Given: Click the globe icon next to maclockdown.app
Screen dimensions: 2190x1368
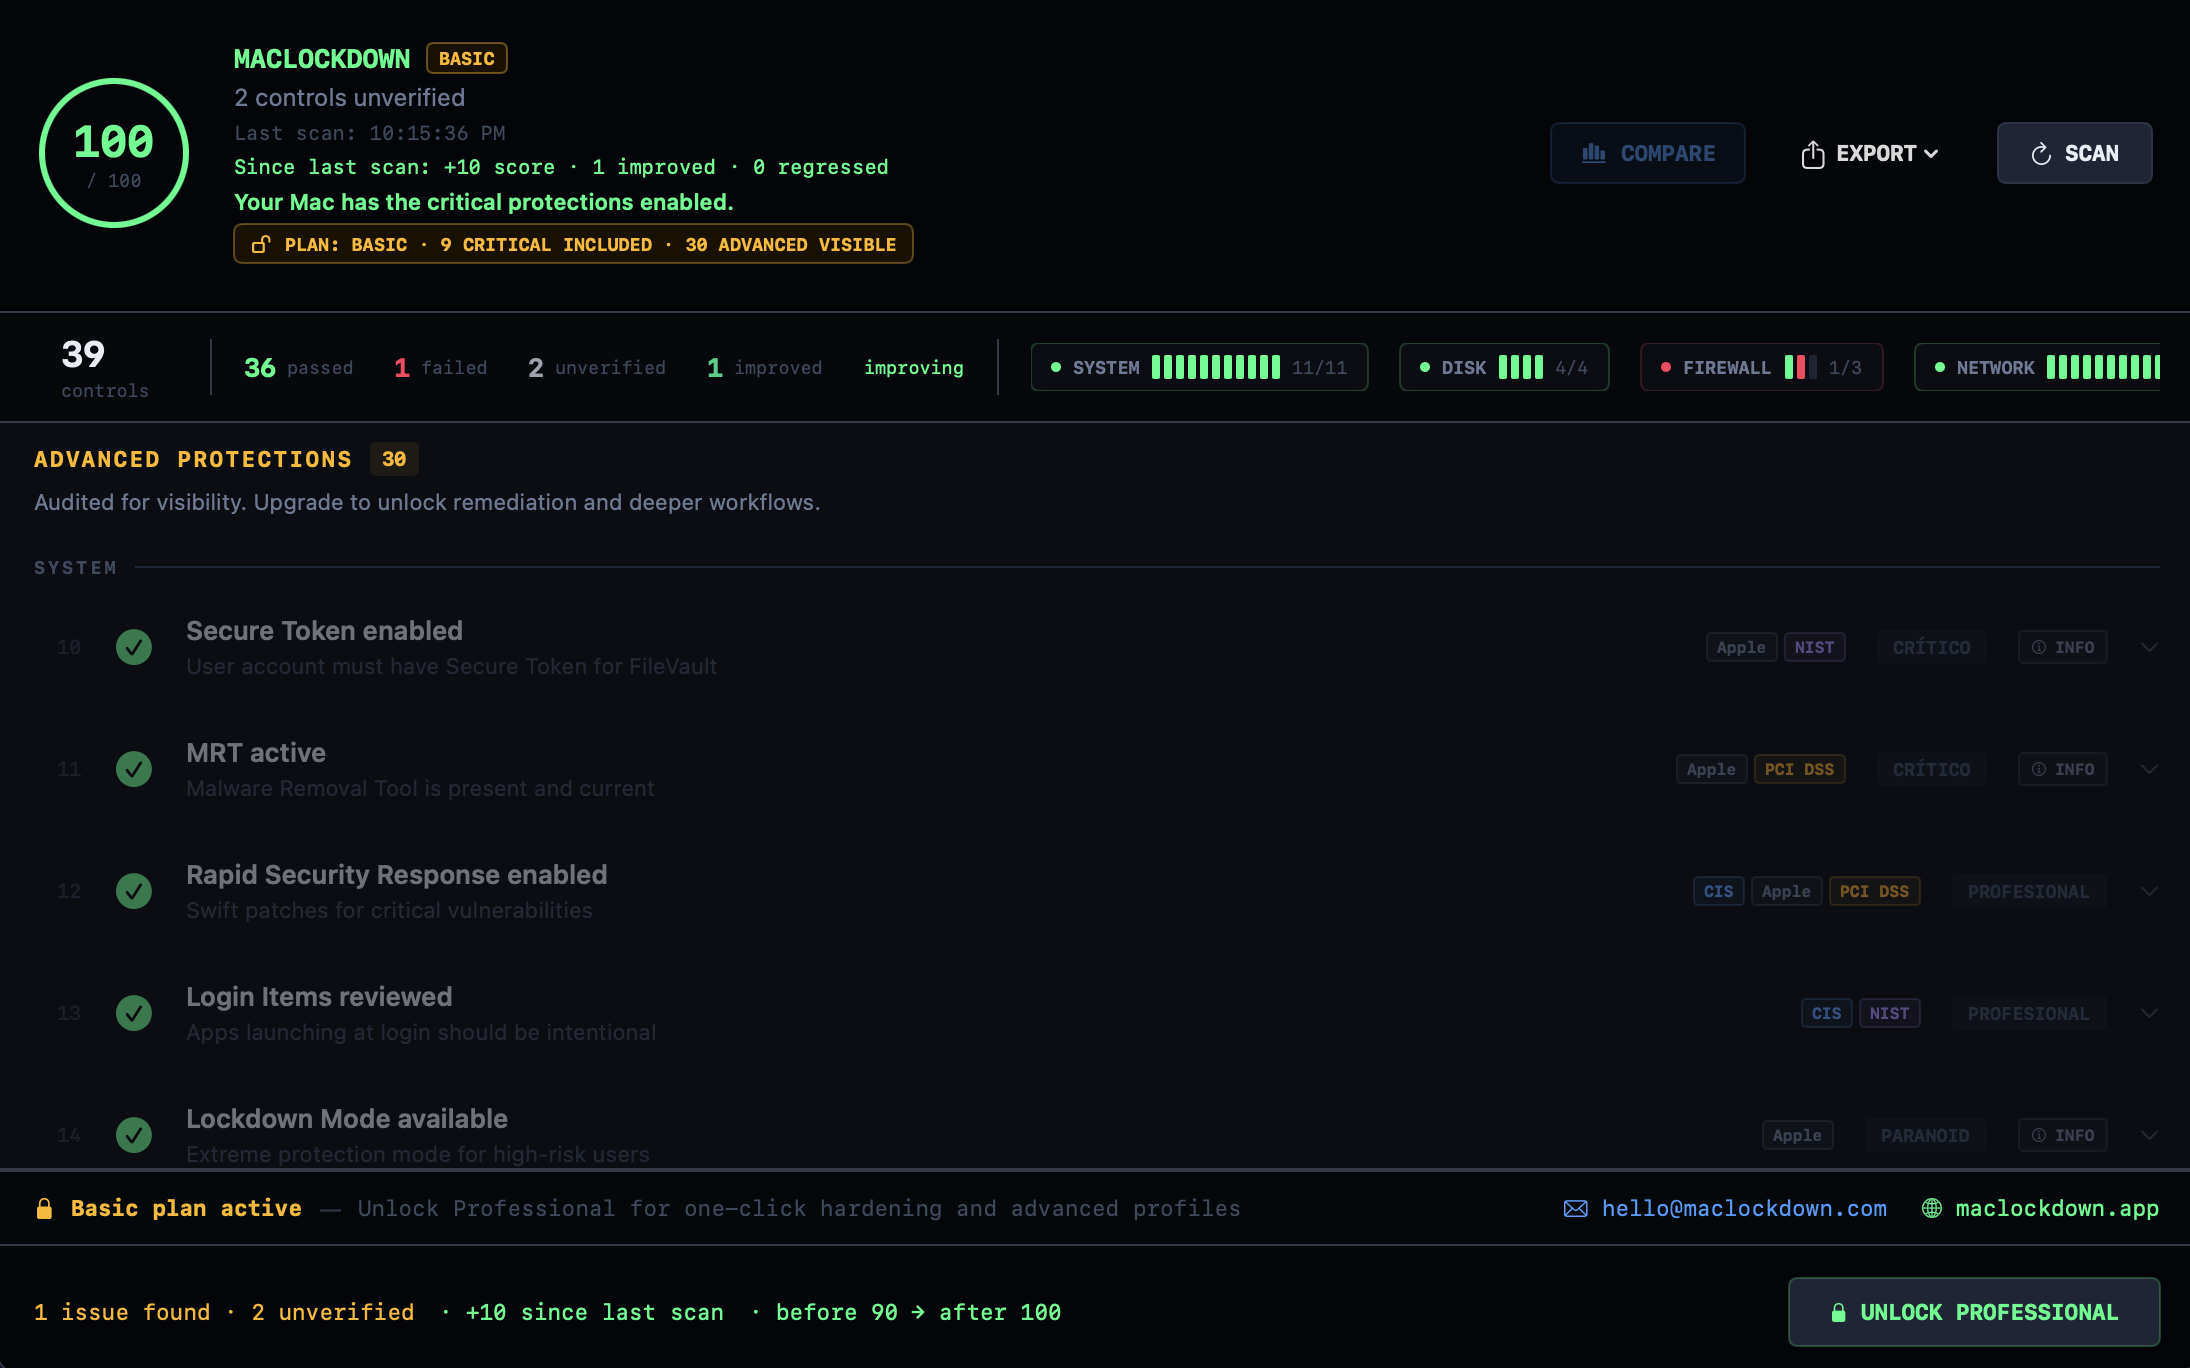Looking at the screenshot, I should coord(1932,1208).
